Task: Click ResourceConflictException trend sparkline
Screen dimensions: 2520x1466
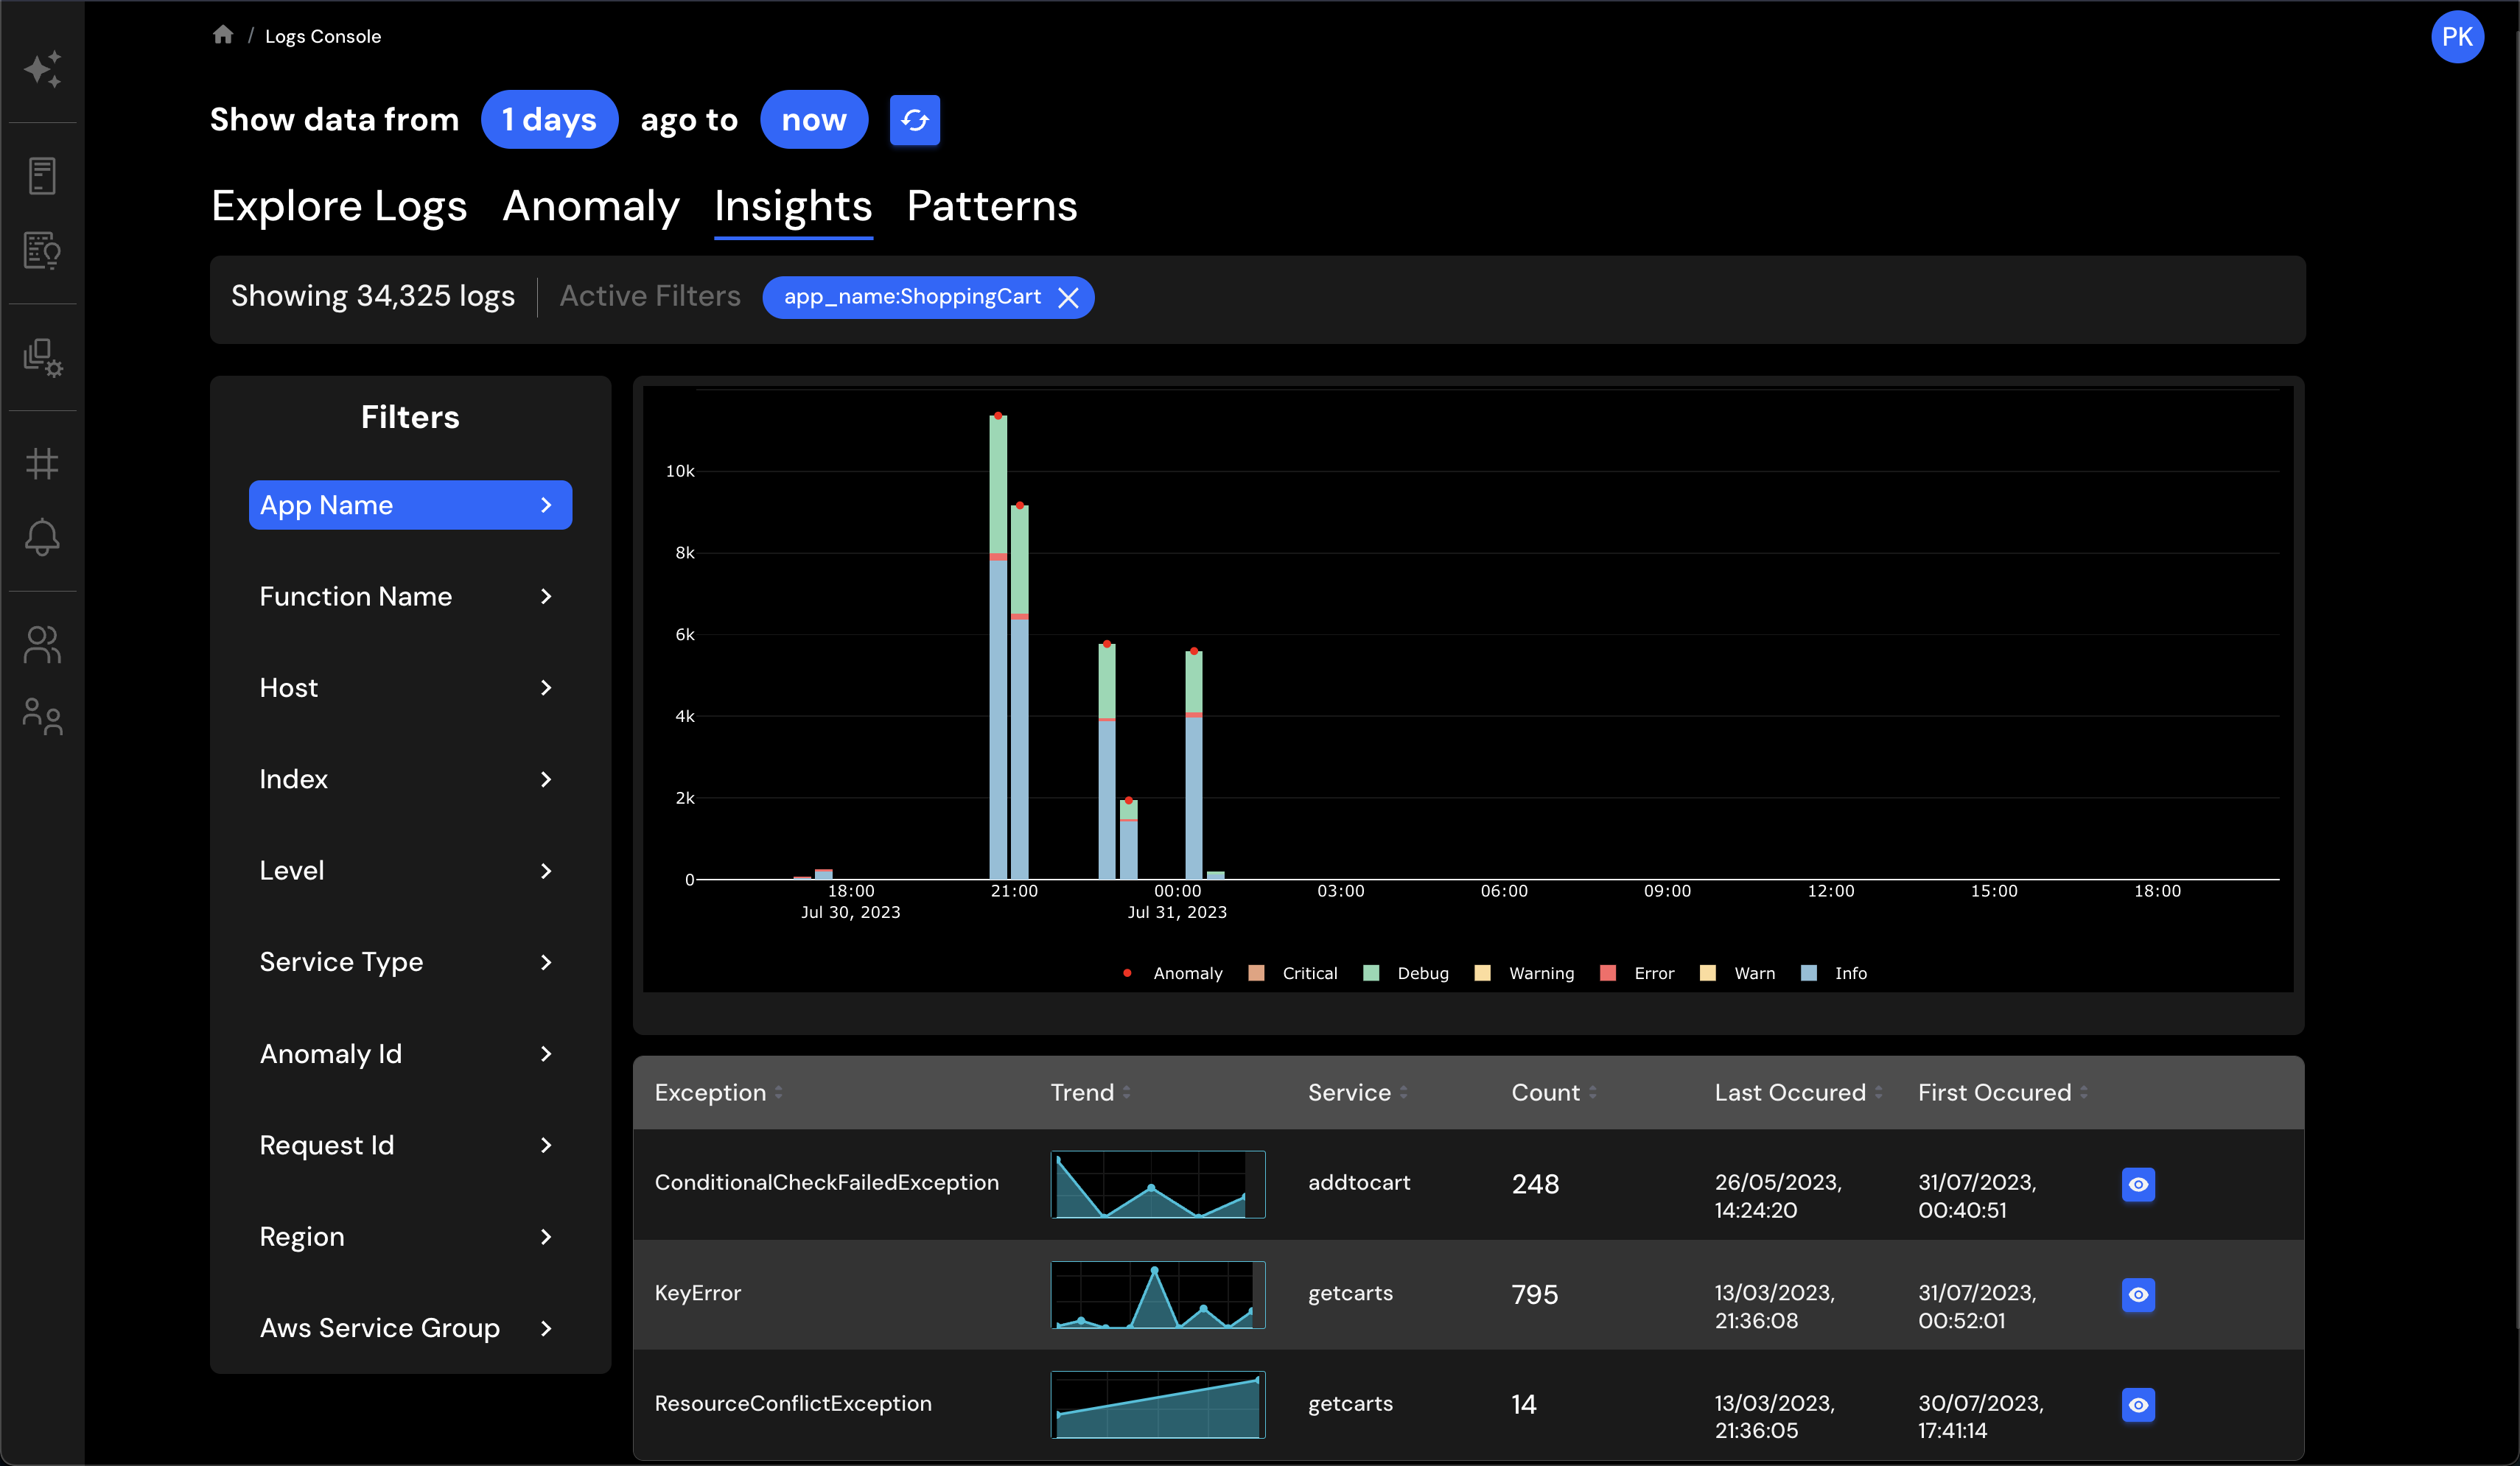Action: (1158, 1405)
